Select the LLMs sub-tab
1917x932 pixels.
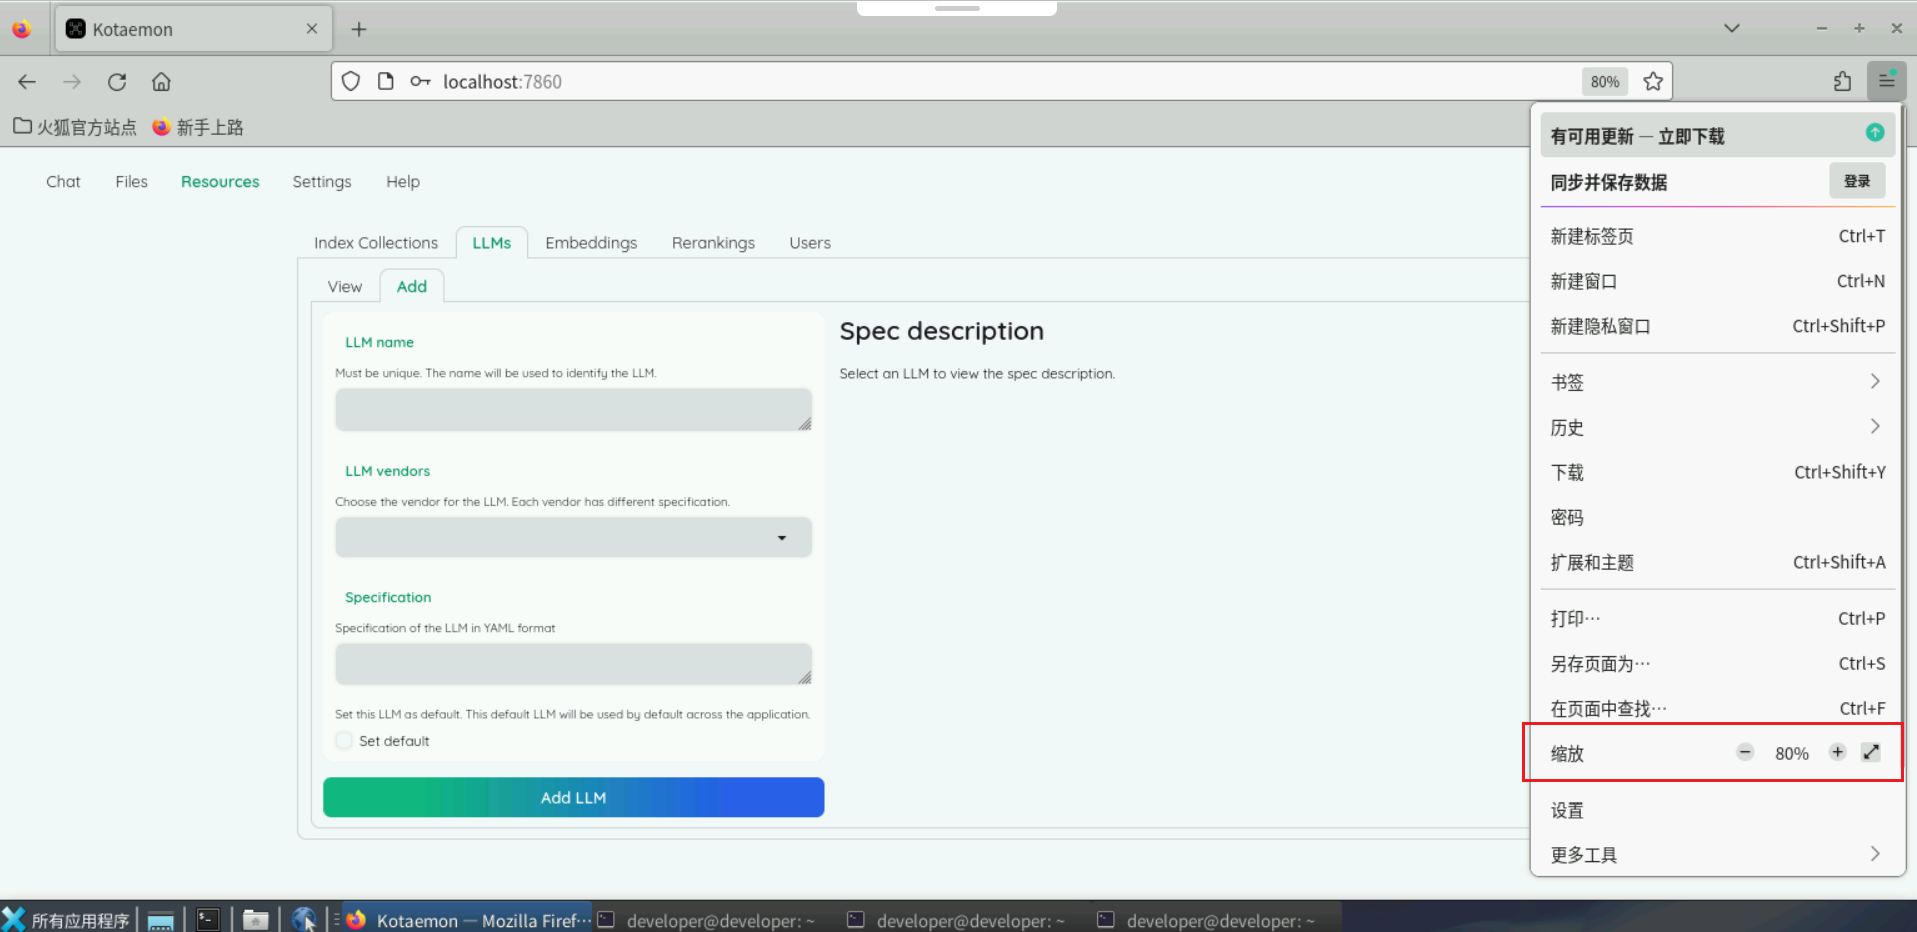[492, 243]
